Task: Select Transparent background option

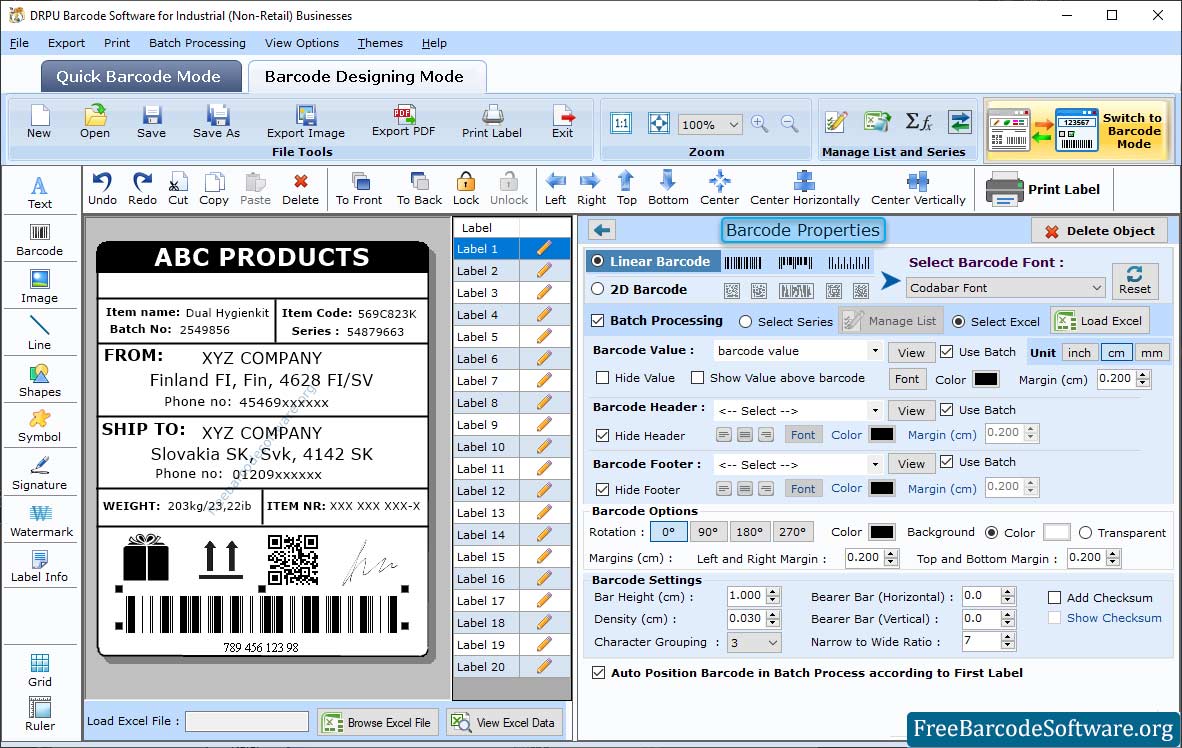Action: [x=1086, y=532]
